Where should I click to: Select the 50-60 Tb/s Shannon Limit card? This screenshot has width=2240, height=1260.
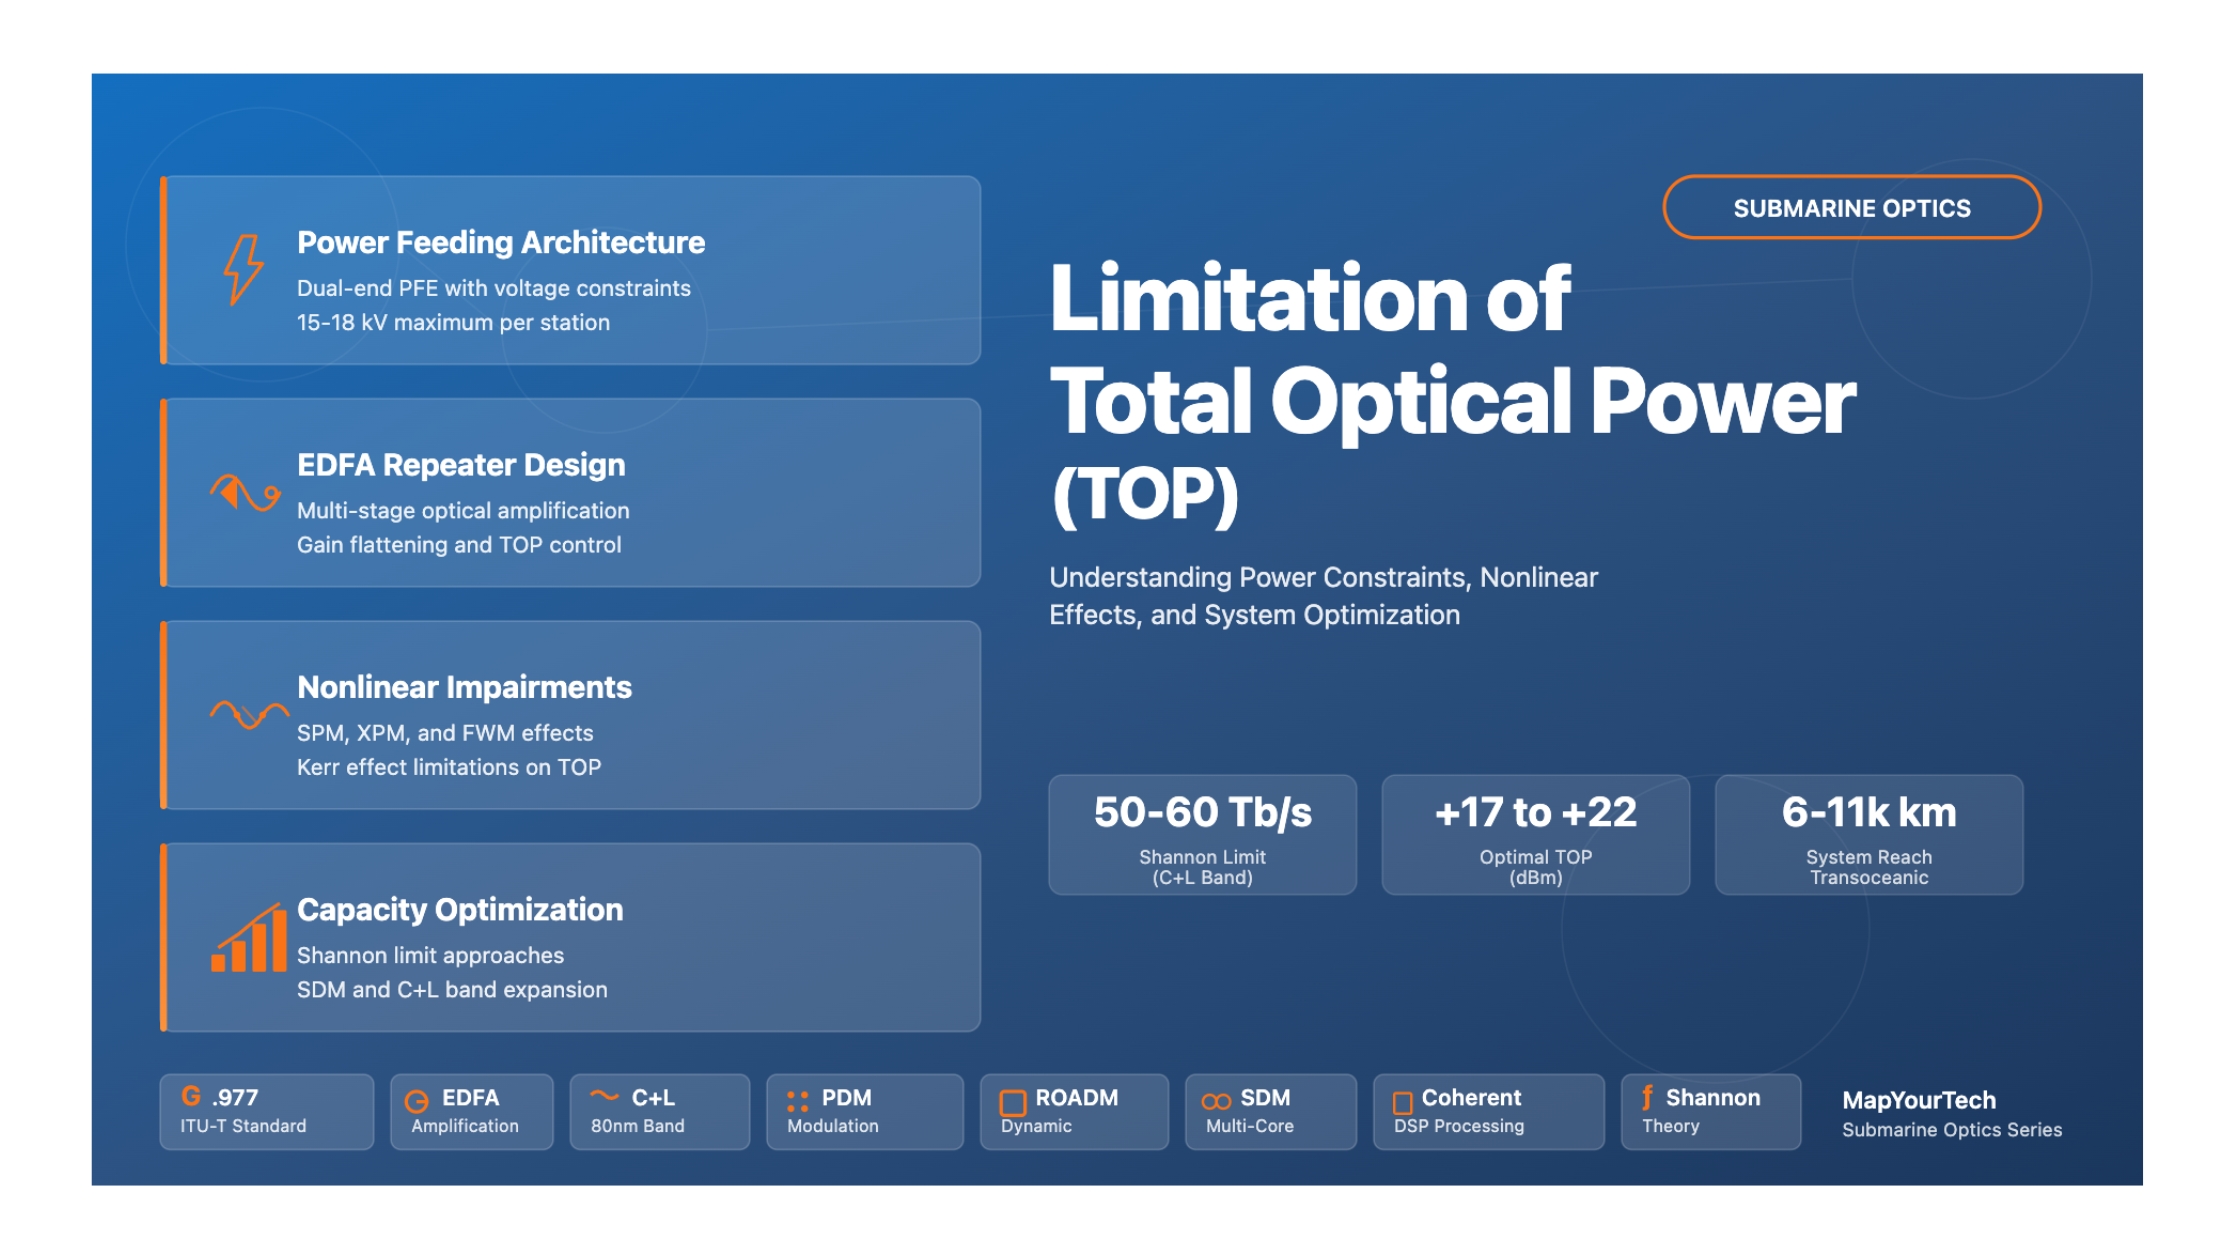click(x=1202, y=835)
